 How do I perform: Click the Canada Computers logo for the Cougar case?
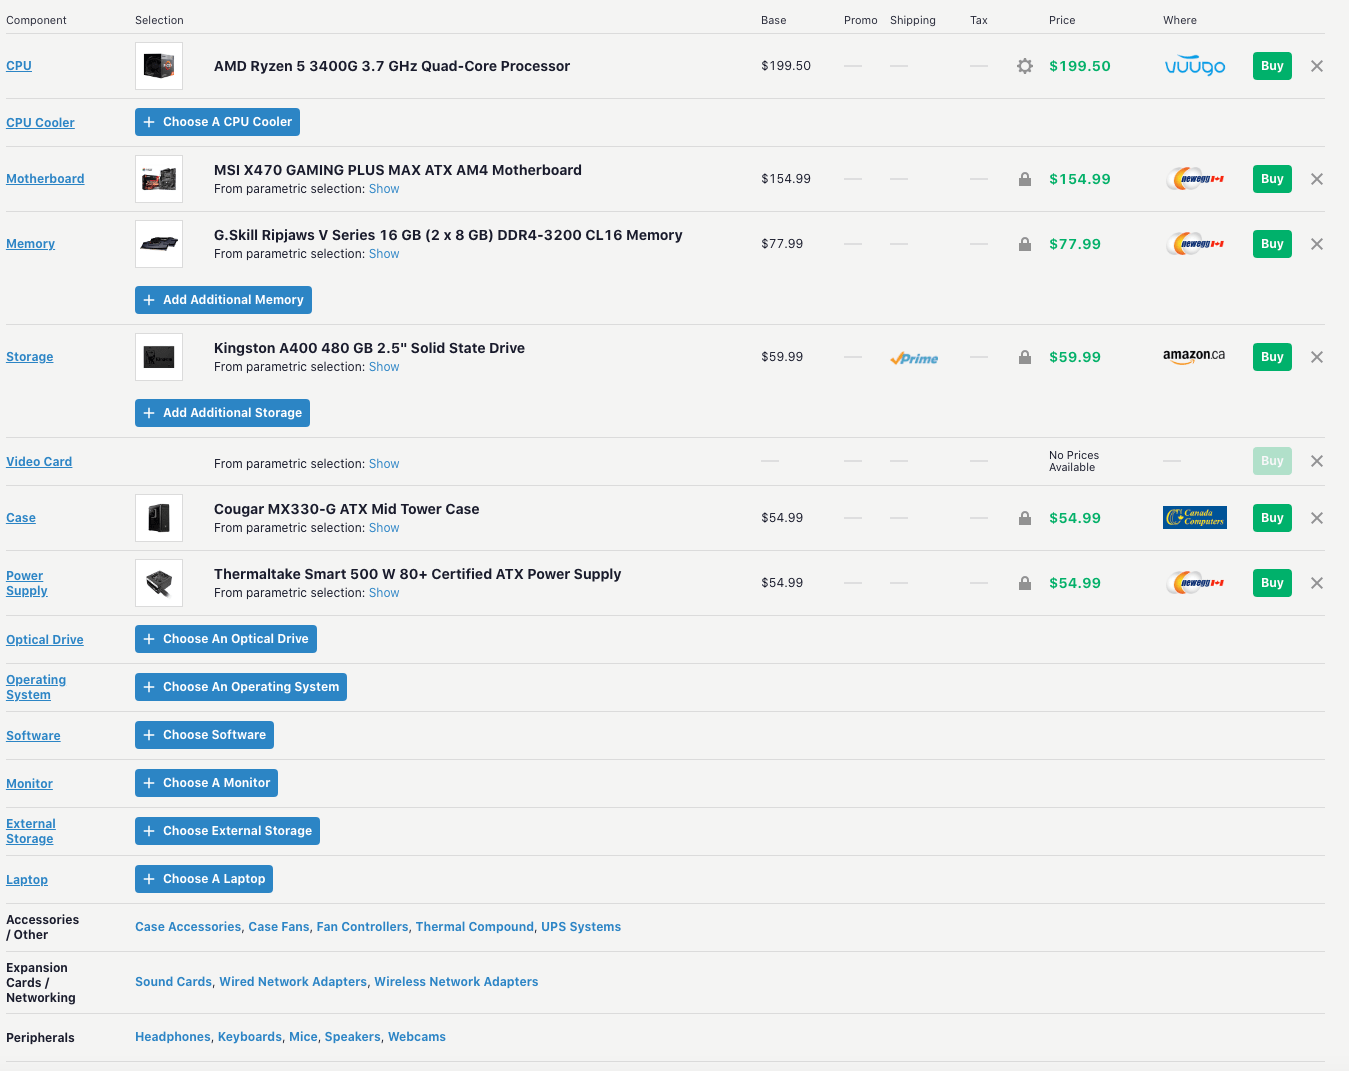click(x=1194, y=517)
